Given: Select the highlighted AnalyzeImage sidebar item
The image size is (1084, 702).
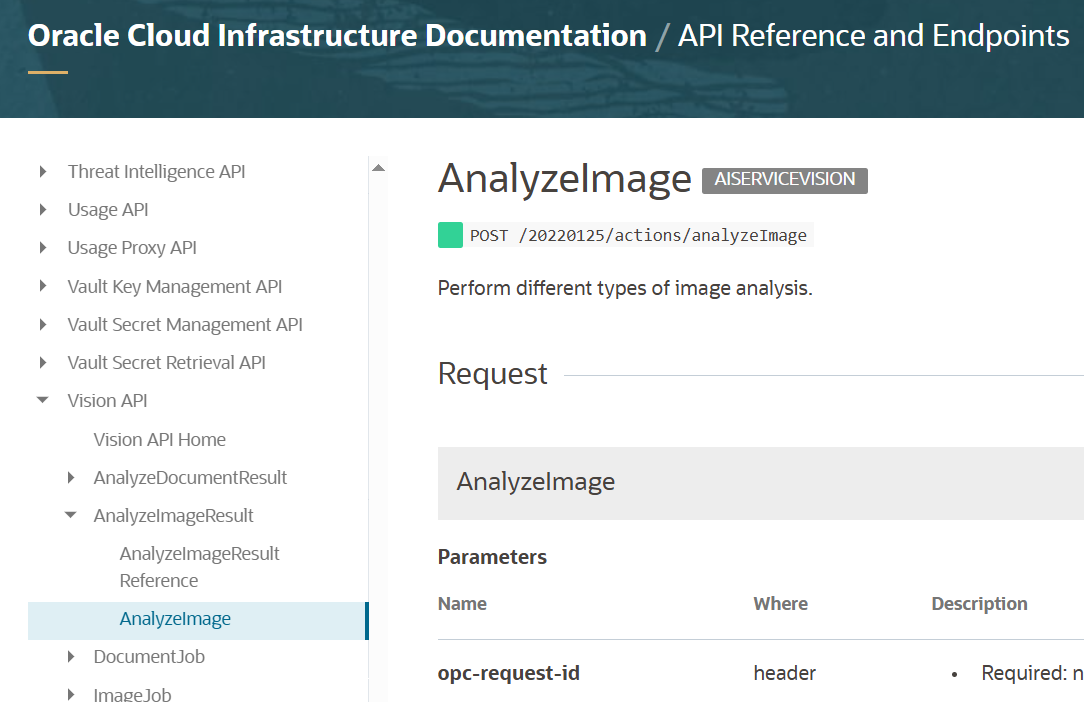Looking at the screenshot, I should click(x=198, y=620).
